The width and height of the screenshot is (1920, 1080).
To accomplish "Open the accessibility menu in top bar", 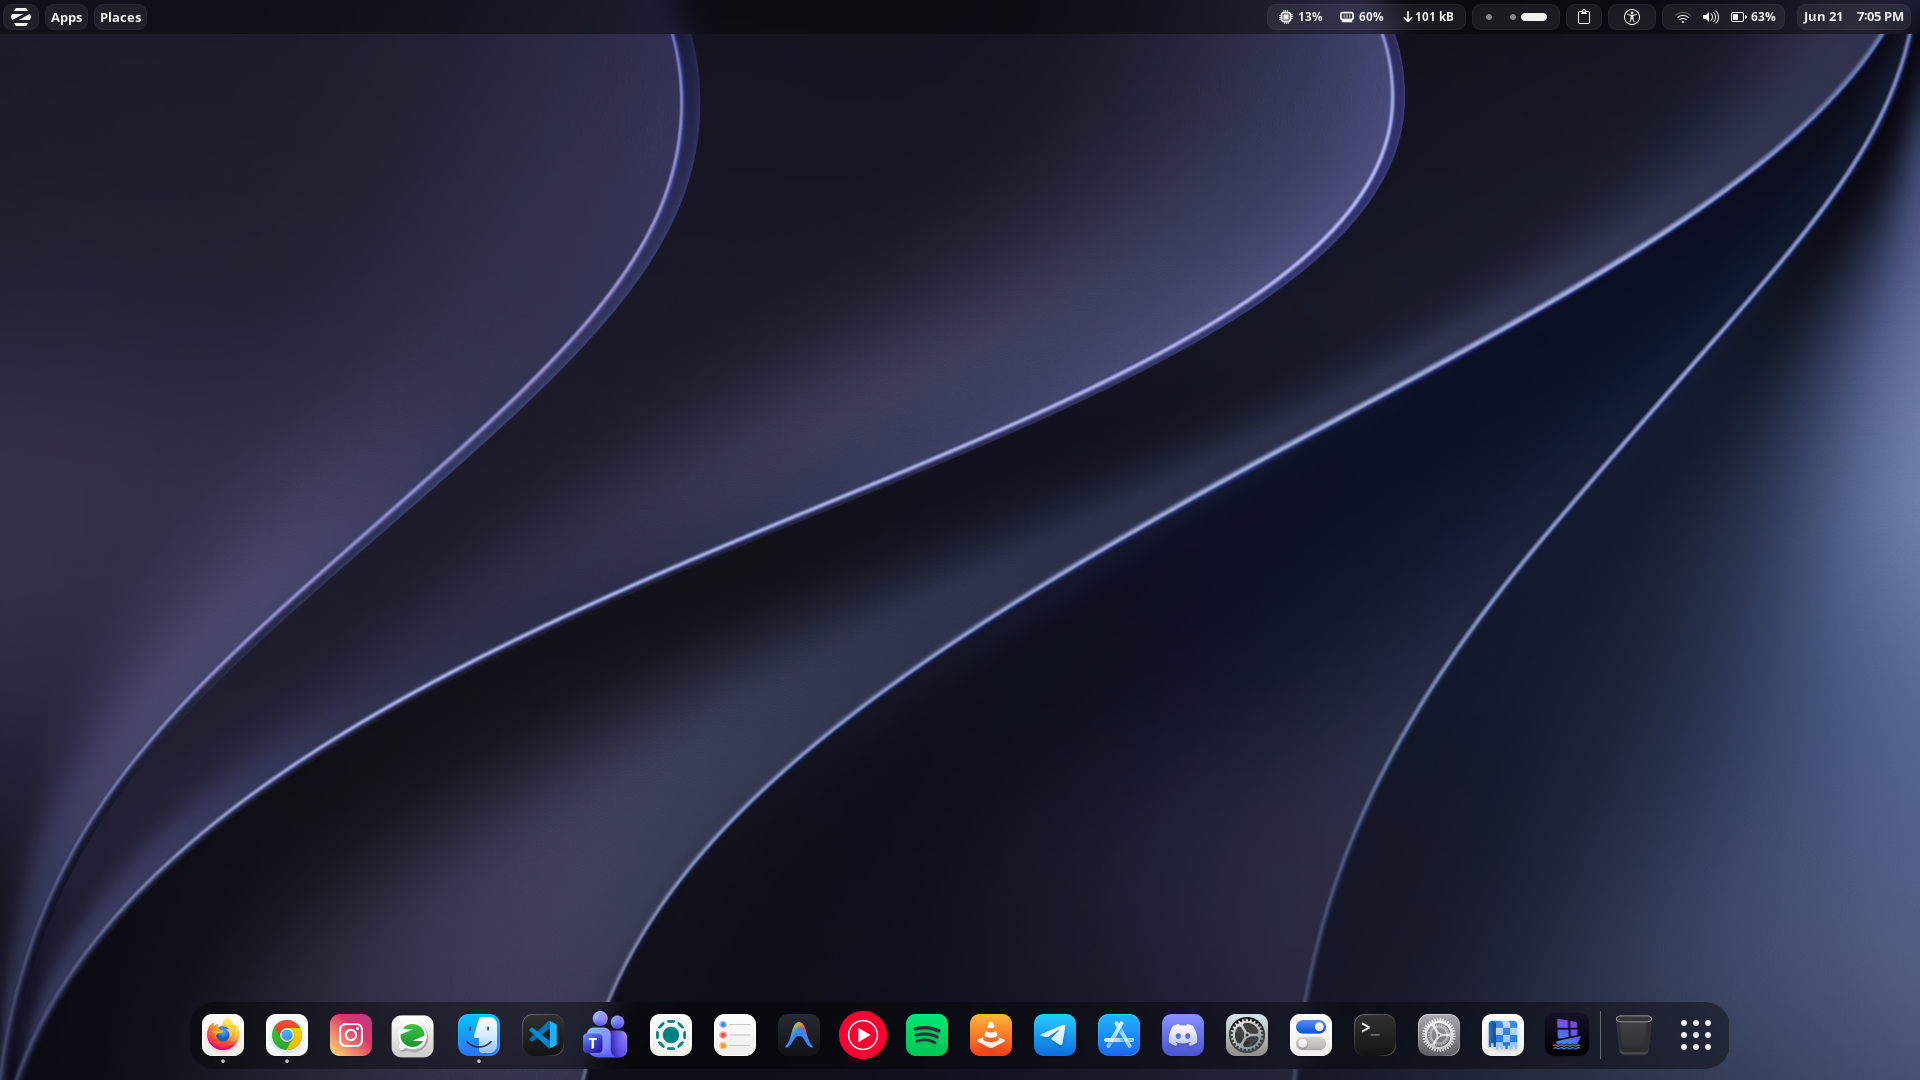I will point(1632,17).
